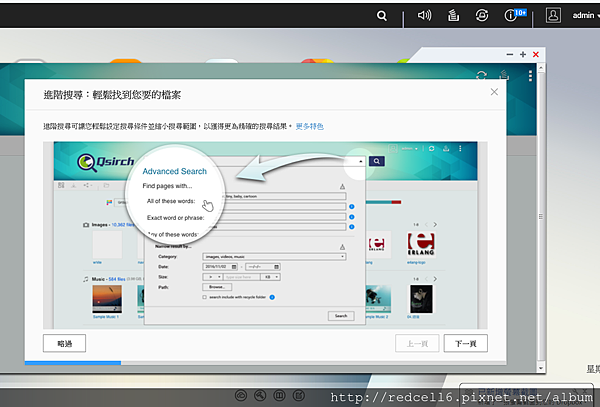Click the blue tutorial progress bar
Screen dimensions: 600x407
point(73,363)
